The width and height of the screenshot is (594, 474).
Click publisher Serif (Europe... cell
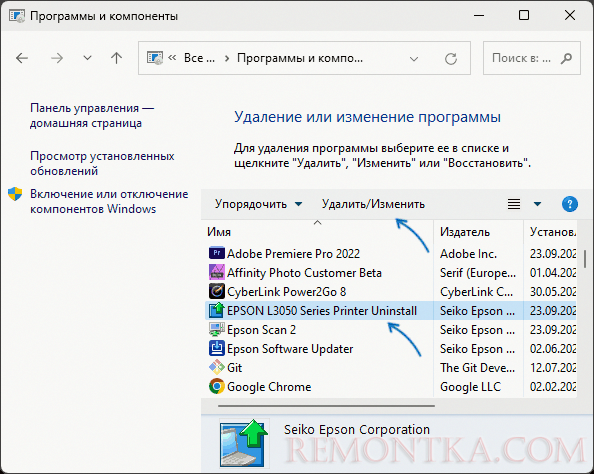coord(478,272)
